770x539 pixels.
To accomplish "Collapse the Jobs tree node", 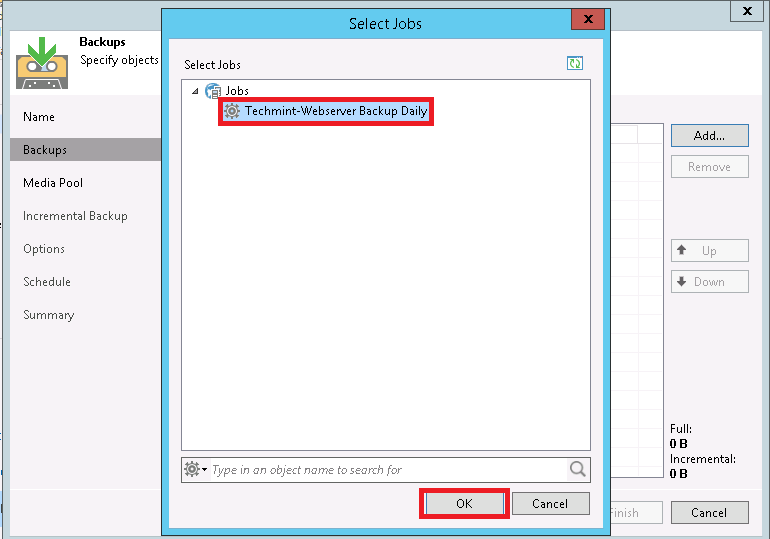I will 195,91.
